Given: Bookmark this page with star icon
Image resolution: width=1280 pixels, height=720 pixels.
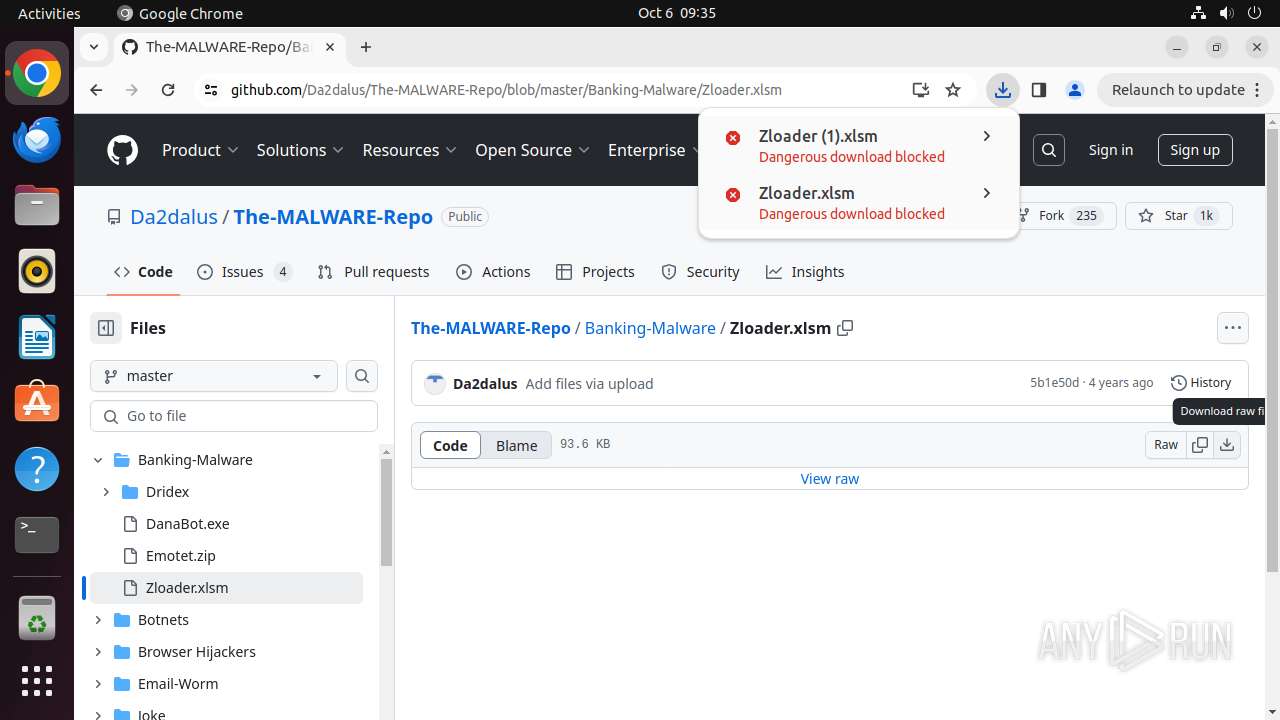Looking at the screenshot, I should pyautogui.click(x=953, y=90).
